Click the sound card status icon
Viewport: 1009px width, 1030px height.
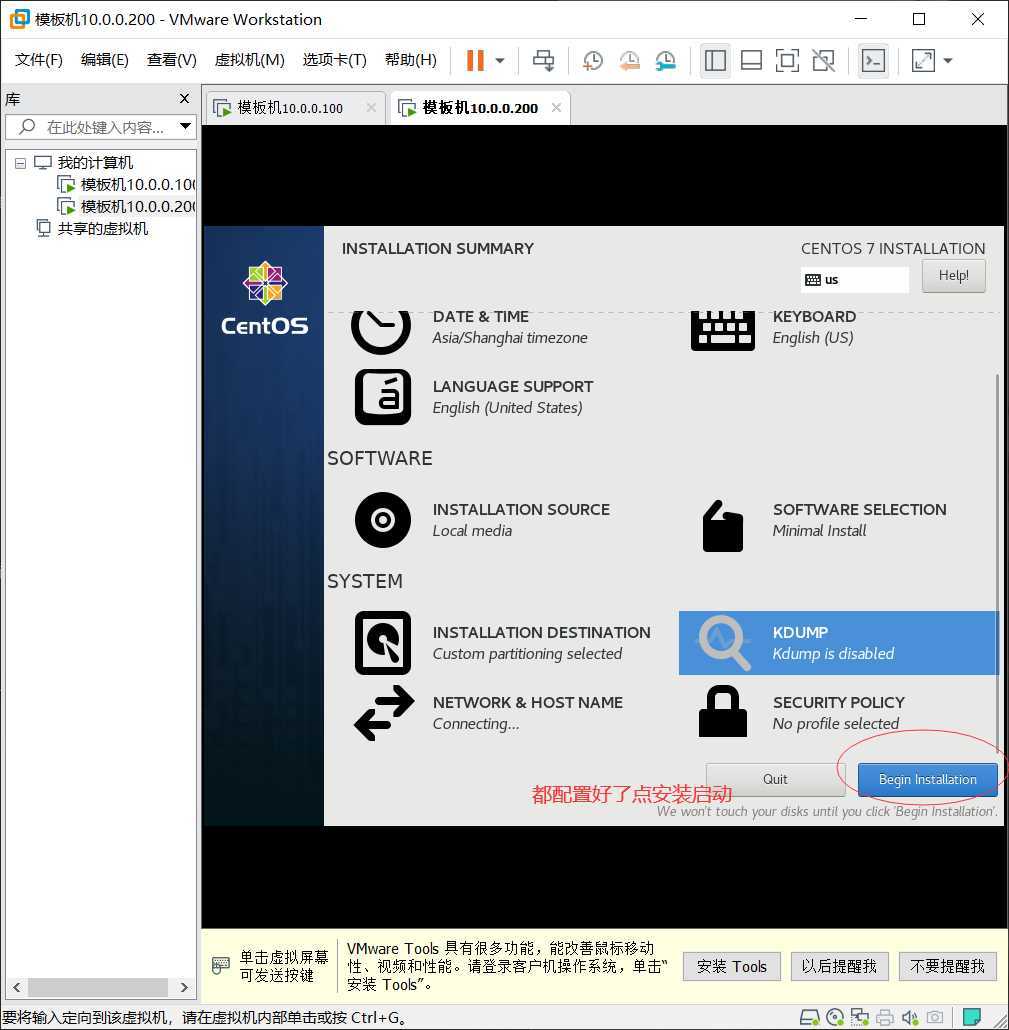[x=910, y=1018]
